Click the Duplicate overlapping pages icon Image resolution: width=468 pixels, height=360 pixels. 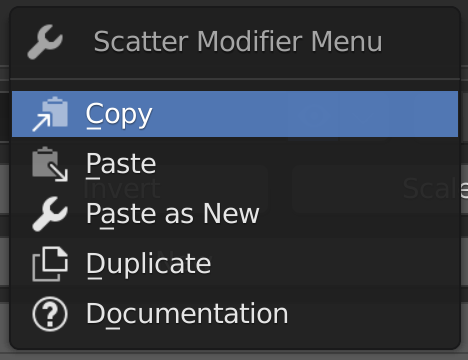point(50,264)
